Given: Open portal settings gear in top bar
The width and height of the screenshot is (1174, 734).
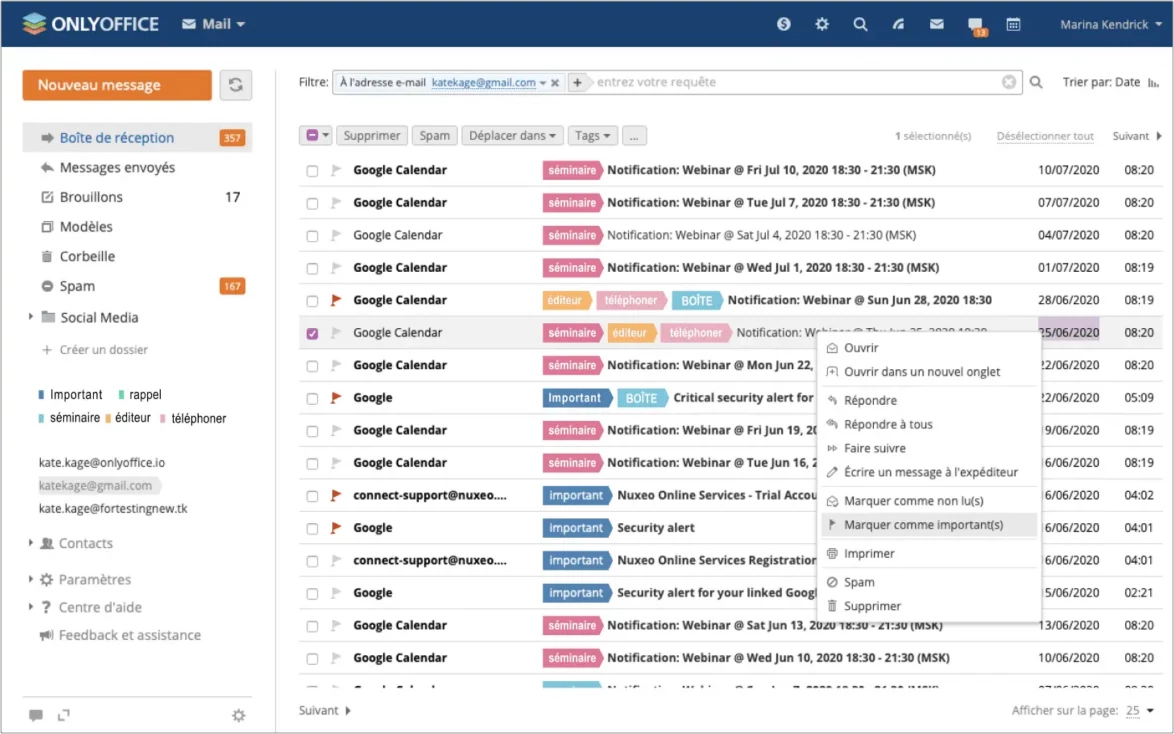Looking at the screenshot, I should (821, 24).
